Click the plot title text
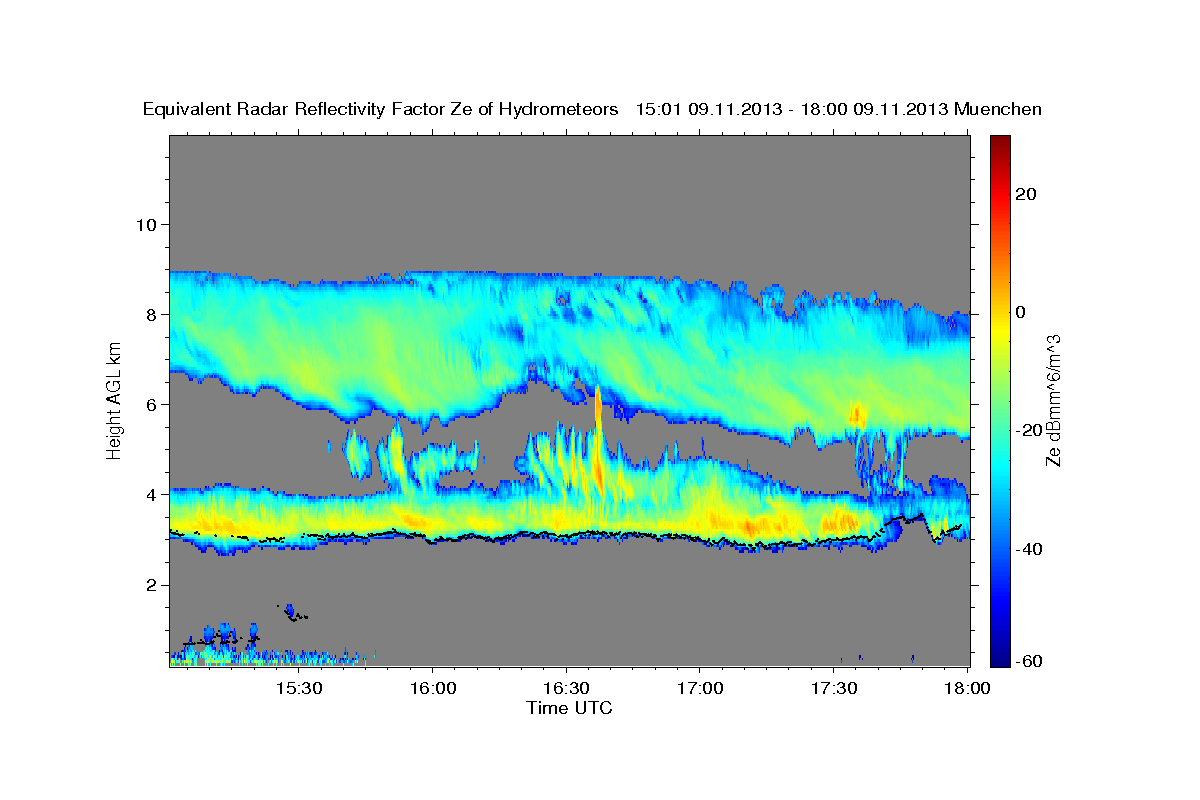1200x800 pixels. [x=592, y=109]
